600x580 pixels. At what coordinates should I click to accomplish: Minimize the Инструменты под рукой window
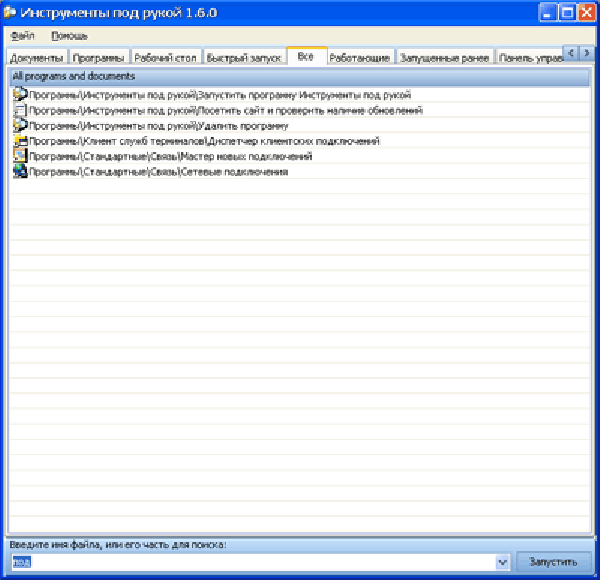547,13
